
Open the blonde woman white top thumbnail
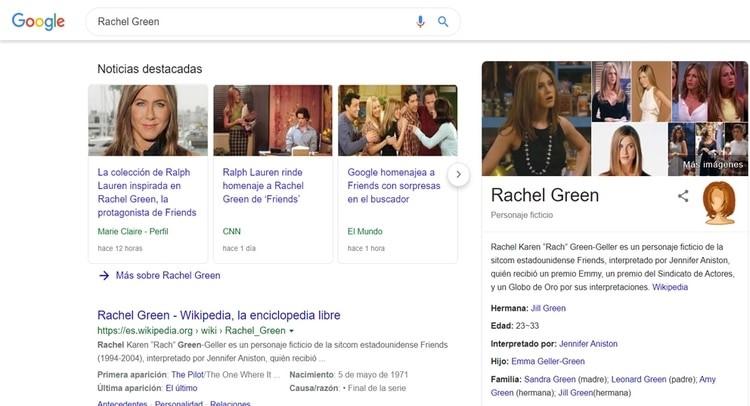point(651,92)
